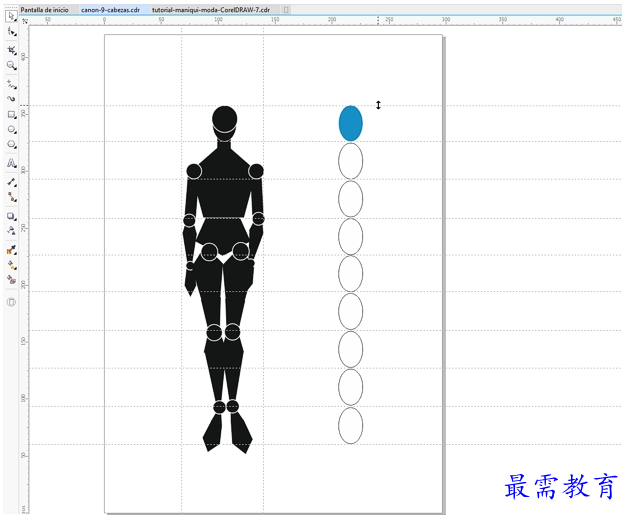Select the Pick tool
Image resolution: width=626 pixels, height=518 pixels.
pyautogui.click(x=11, y=16)
